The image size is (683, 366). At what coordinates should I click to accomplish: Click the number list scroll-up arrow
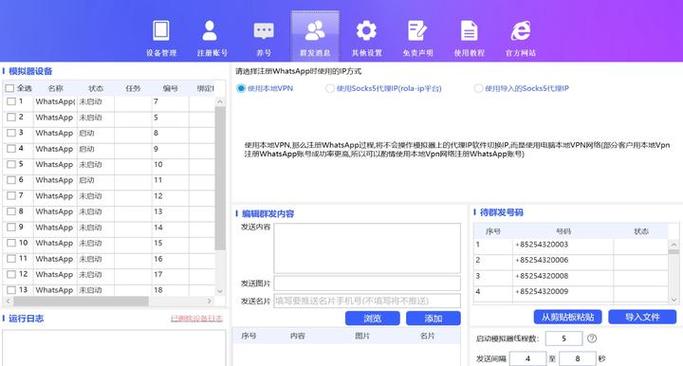click(674, 244)
